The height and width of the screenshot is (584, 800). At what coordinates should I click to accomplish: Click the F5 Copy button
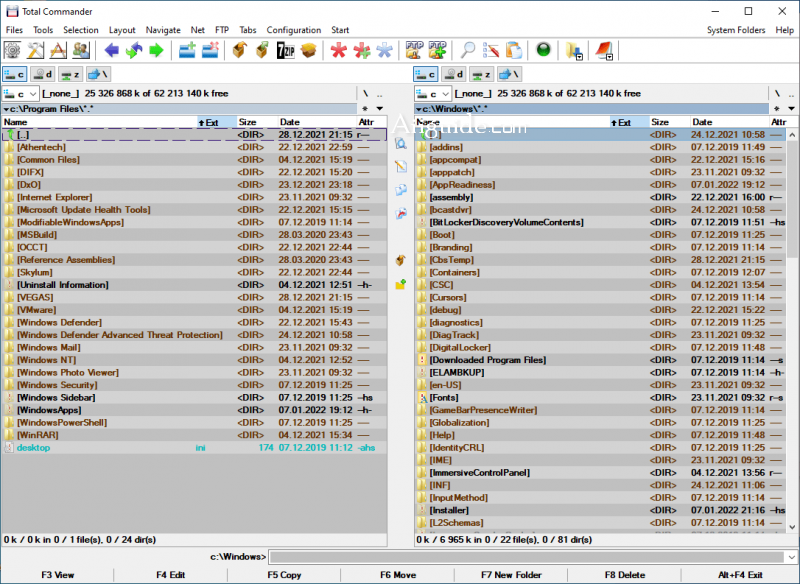click(284, 575)
